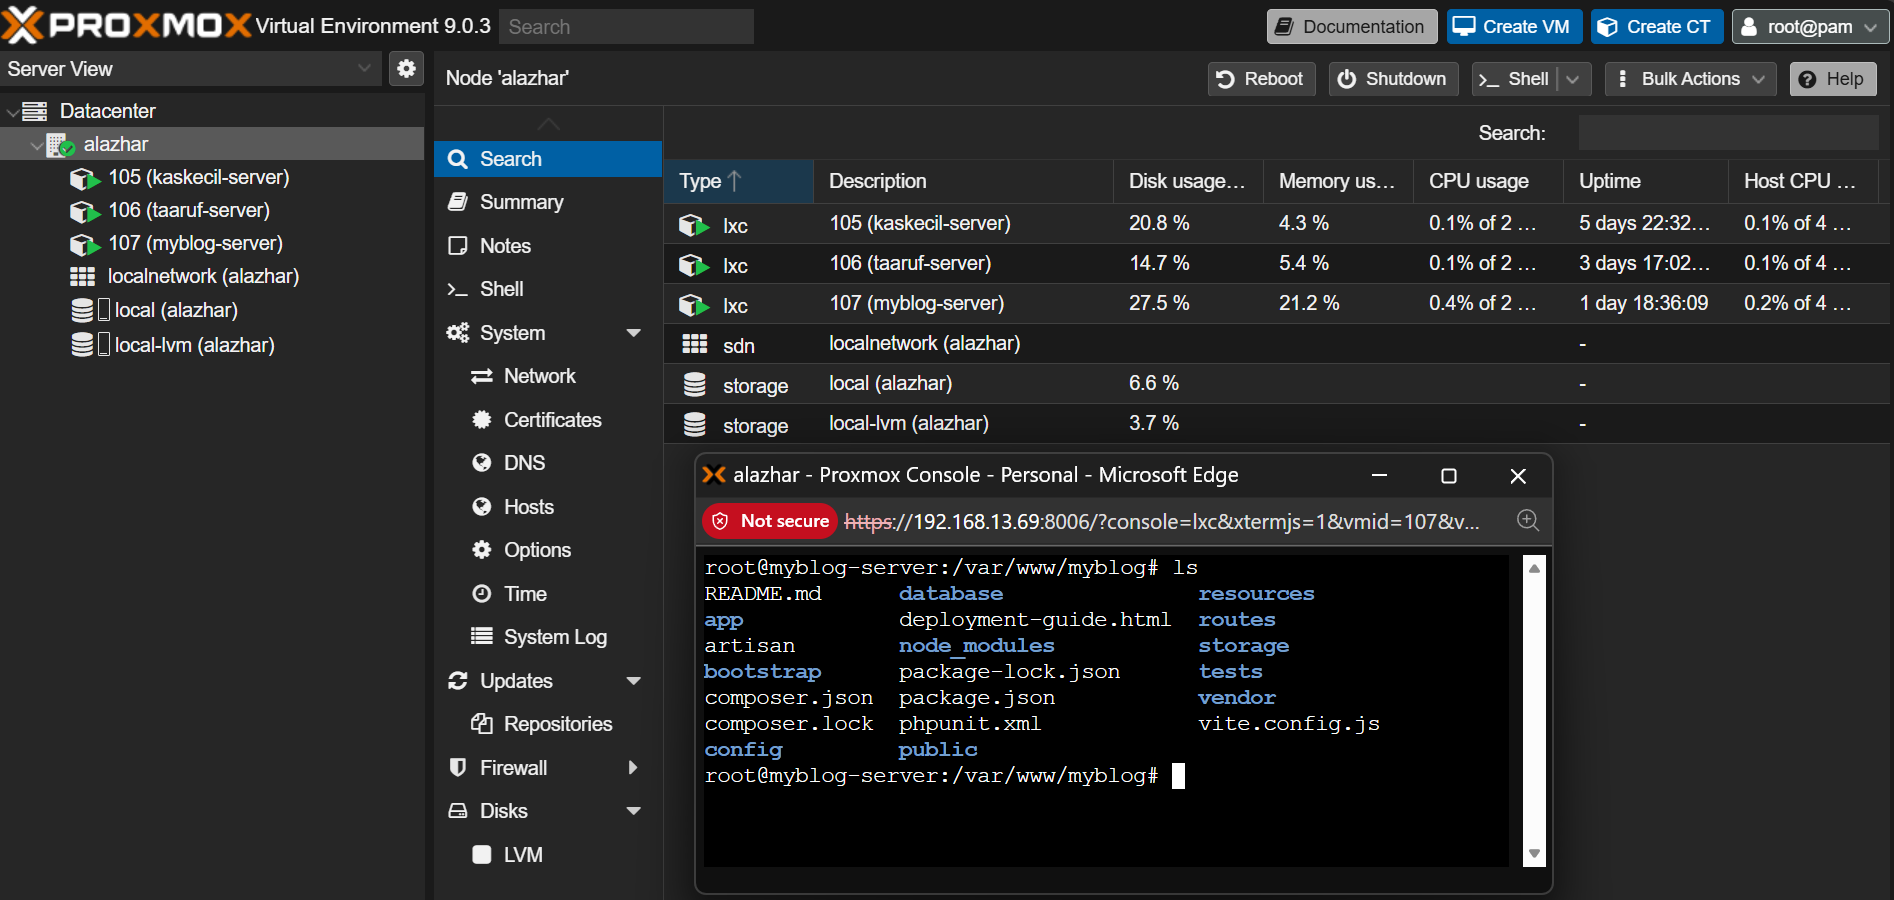This screenshot has height=900, width=1894.
Task: Collapse the Datacenter tree node
Action: (12, 111)
